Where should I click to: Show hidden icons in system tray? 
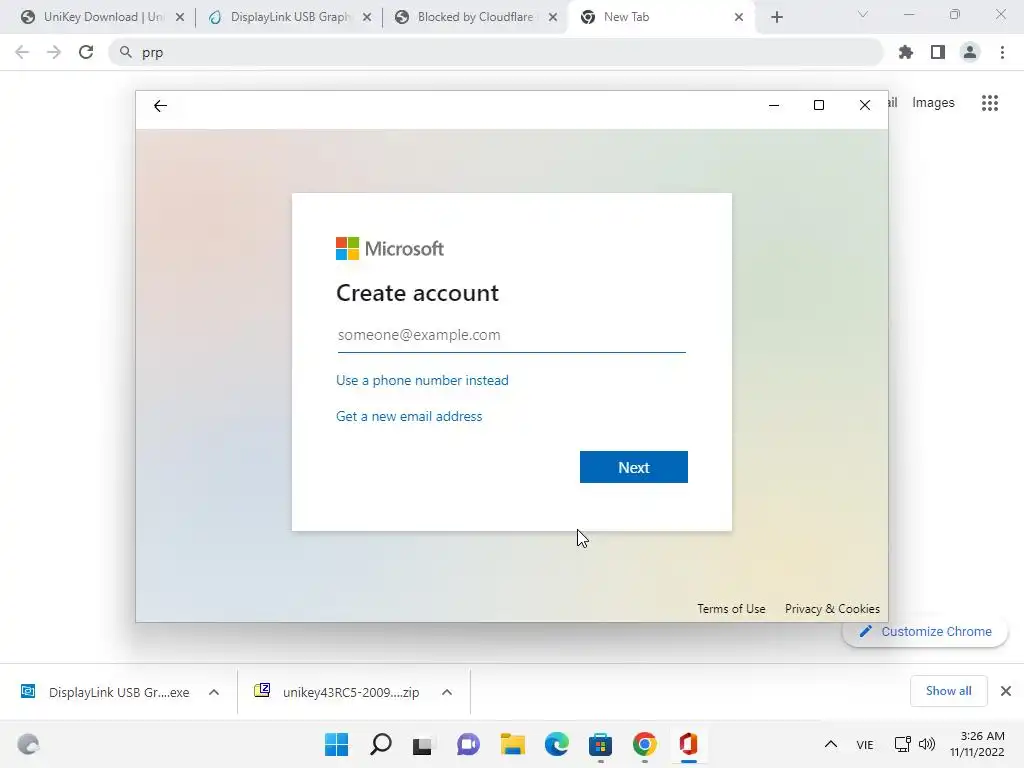[x=831, y=744]
